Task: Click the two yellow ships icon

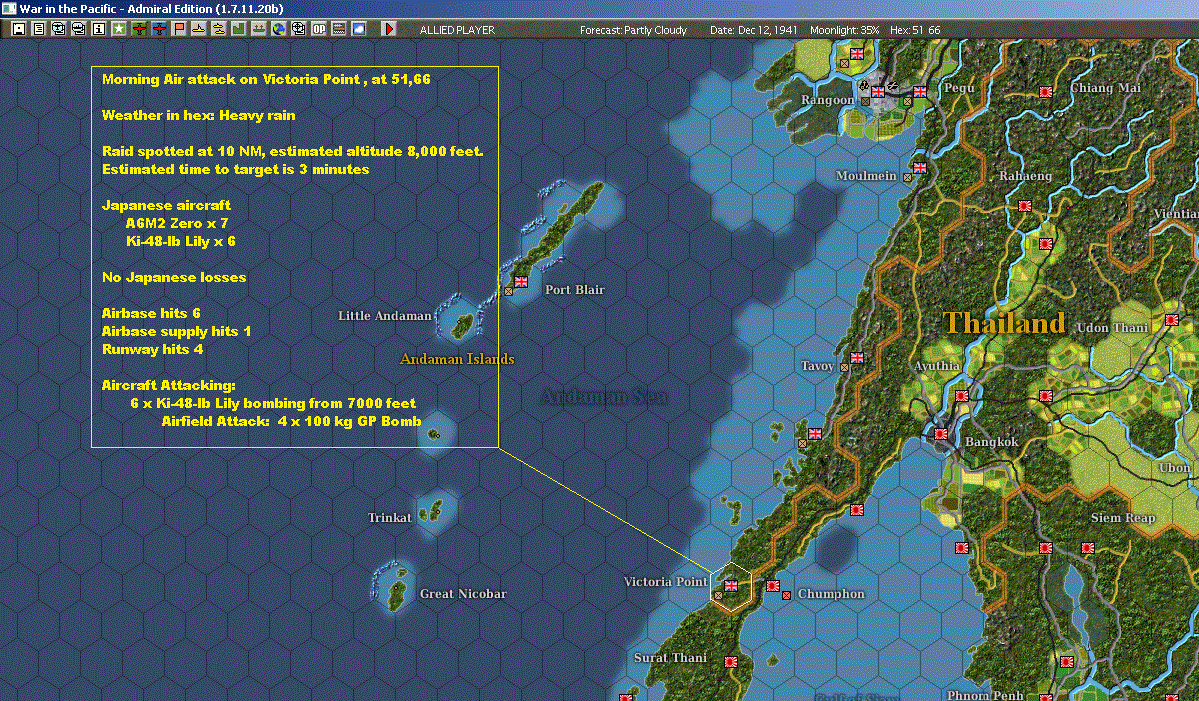Action: coord(219,29)
